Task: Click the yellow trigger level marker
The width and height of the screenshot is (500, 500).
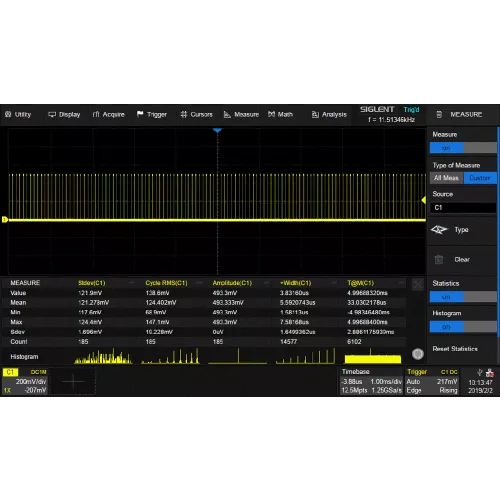Action: [424, 200]
